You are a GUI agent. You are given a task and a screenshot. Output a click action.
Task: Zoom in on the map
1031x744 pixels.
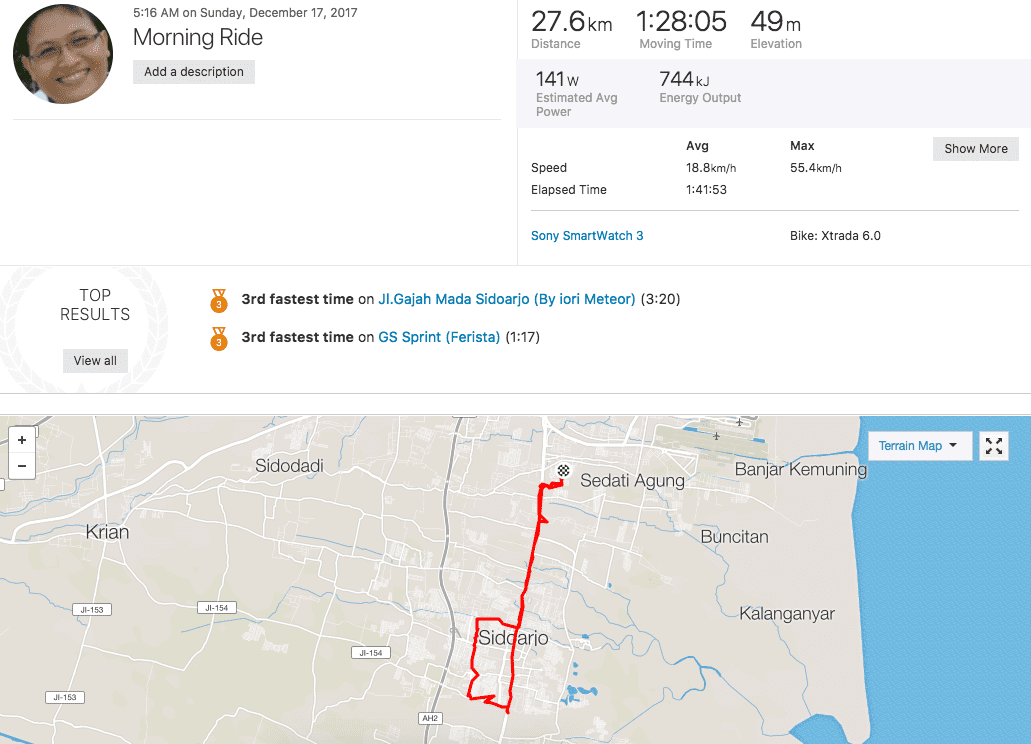pos(22,440)
